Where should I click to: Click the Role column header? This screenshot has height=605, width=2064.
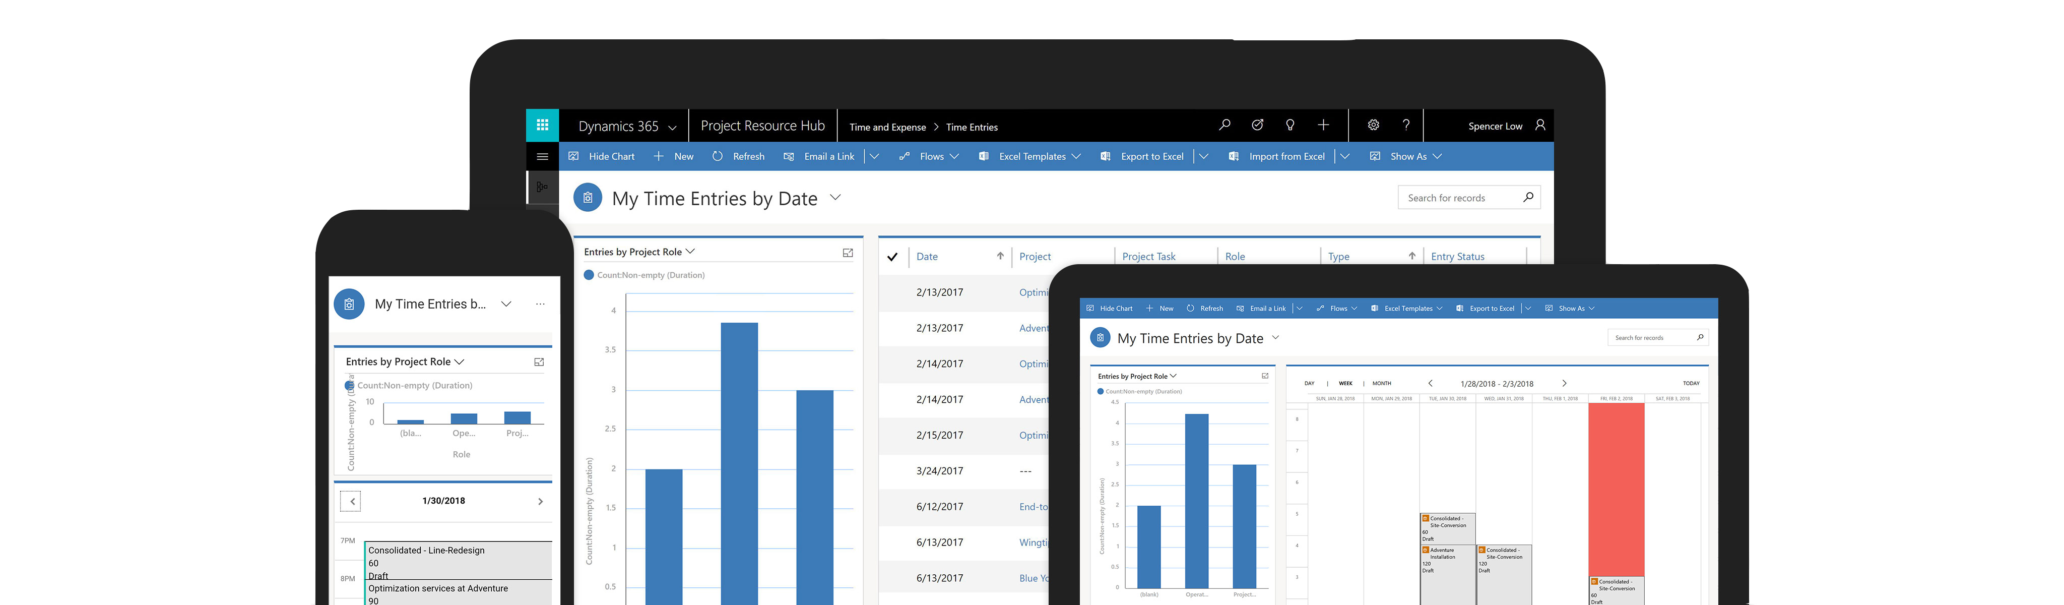point(1235,257)
